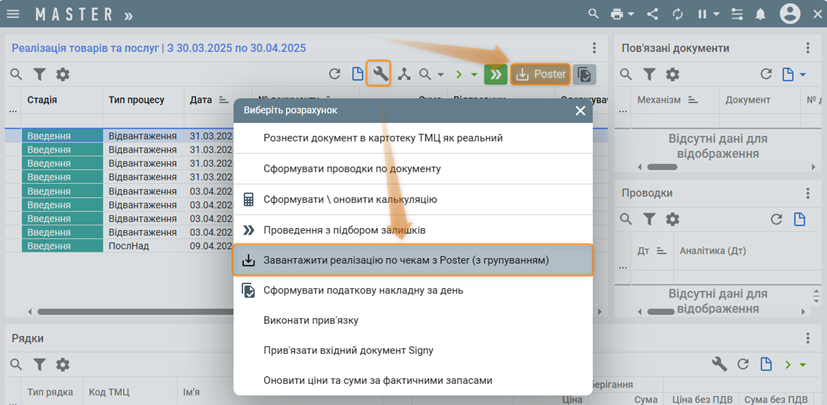
Task: Select Проведення з підбором залишків
Action: point(413,230)
